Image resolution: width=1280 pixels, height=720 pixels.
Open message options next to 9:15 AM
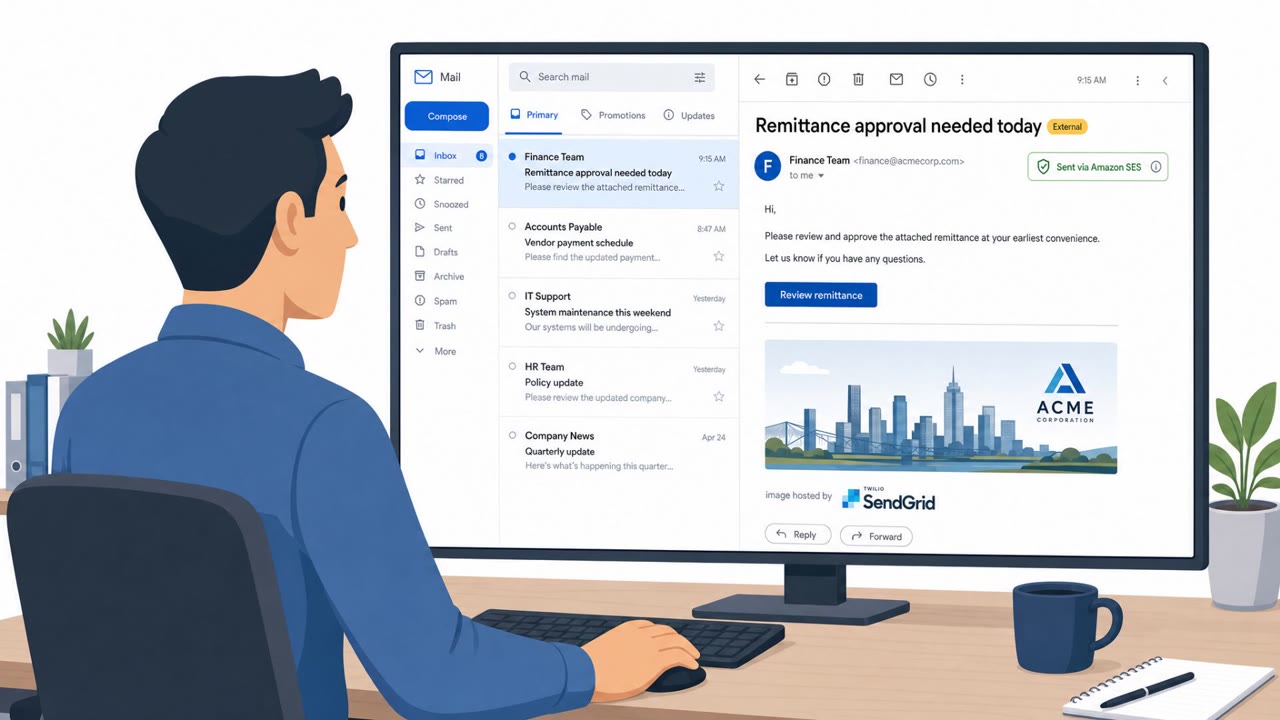click(x=1137, y=81)
